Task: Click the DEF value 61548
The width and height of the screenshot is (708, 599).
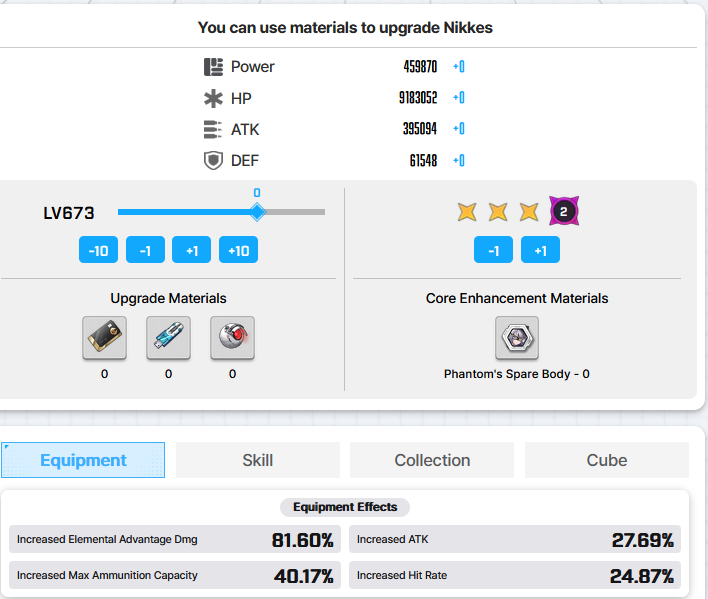Action: pyautogui.click(x=424, y=161)
